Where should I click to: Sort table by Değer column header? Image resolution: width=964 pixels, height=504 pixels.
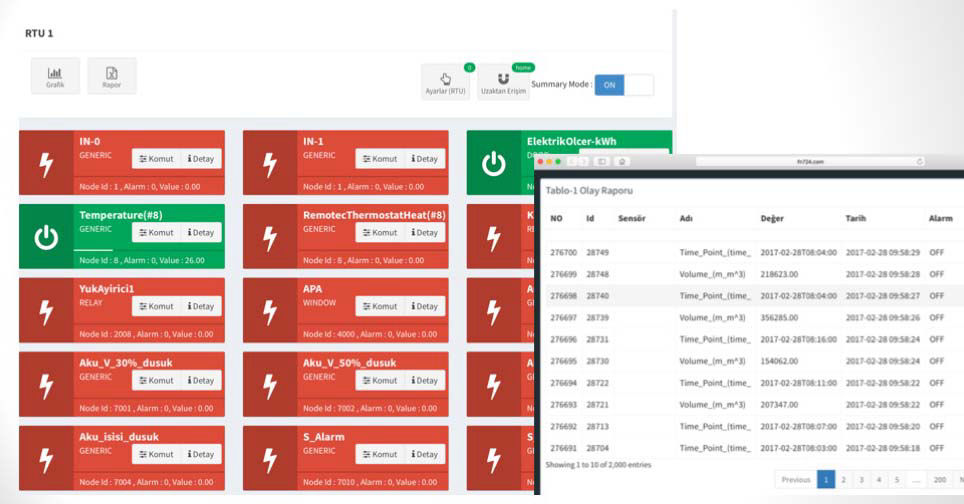[772, 218]
